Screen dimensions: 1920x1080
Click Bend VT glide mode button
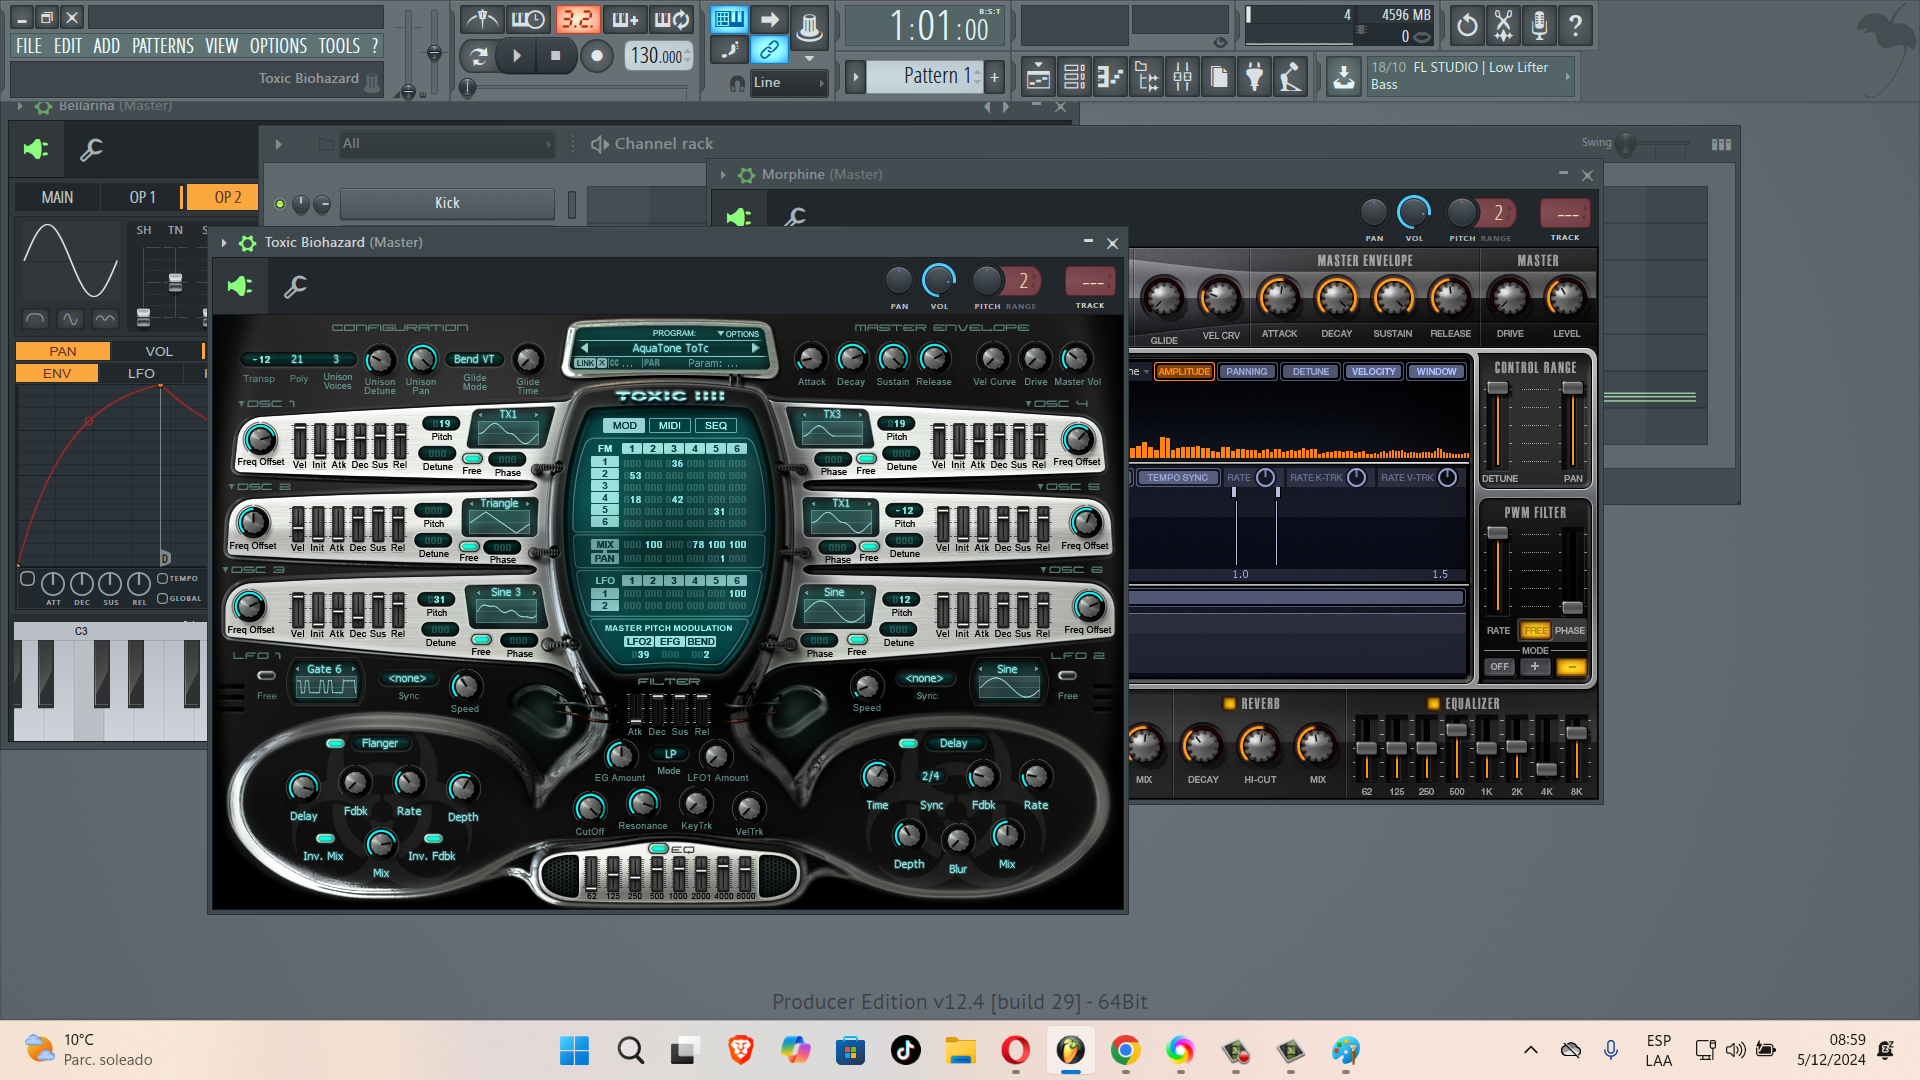coord(474,359)
